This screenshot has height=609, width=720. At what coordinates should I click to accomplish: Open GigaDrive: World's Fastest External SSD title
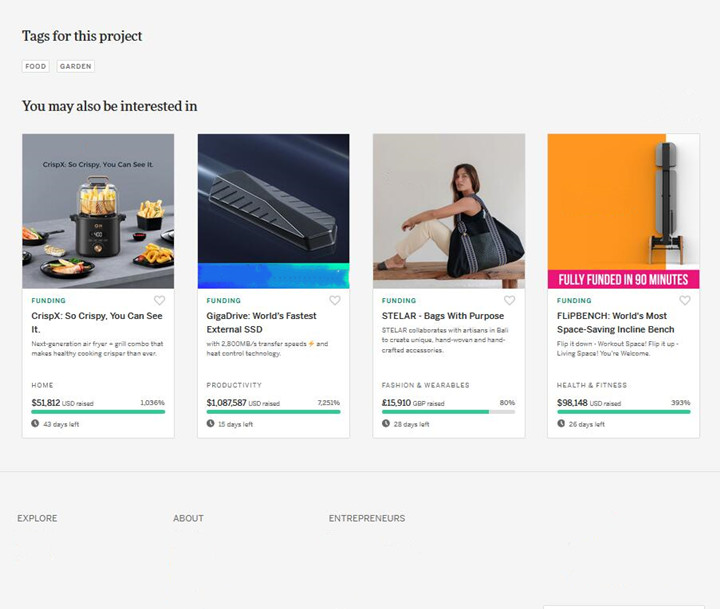point(261,322)
